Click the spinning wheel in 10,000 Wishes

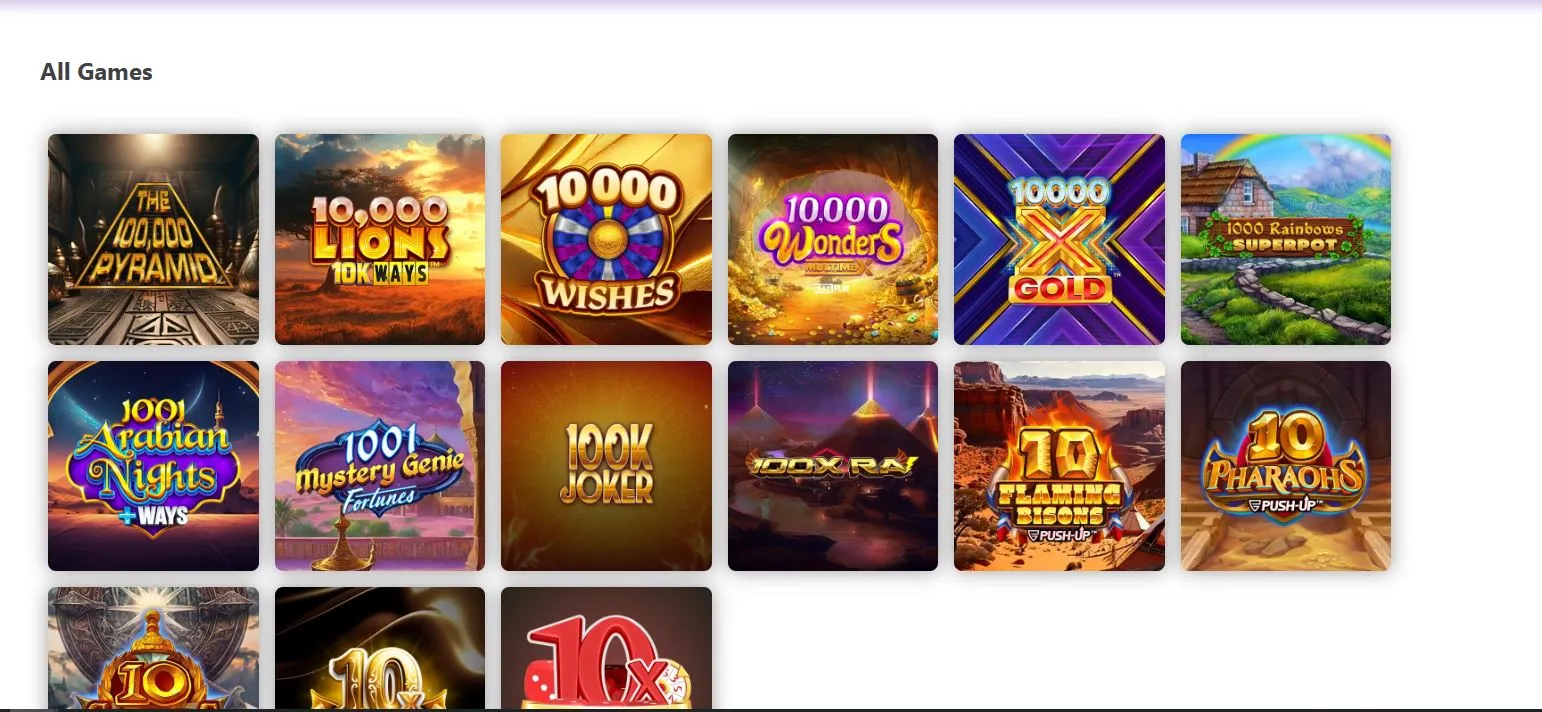(x=607, y=236)
